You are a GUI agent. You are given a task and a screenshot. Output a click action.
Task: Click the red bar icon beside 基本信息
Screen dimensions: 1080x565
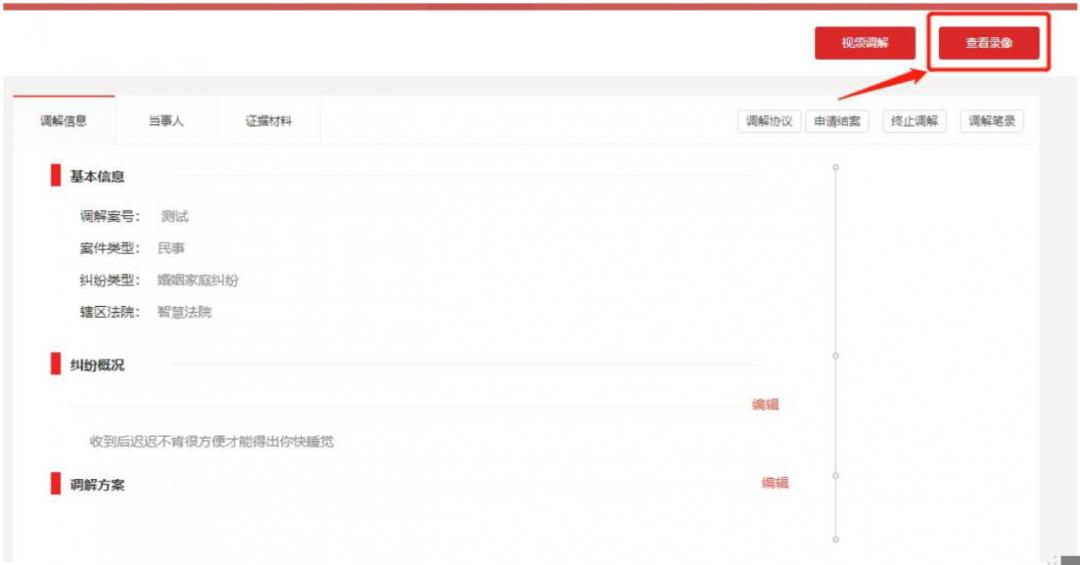[56, 176]
